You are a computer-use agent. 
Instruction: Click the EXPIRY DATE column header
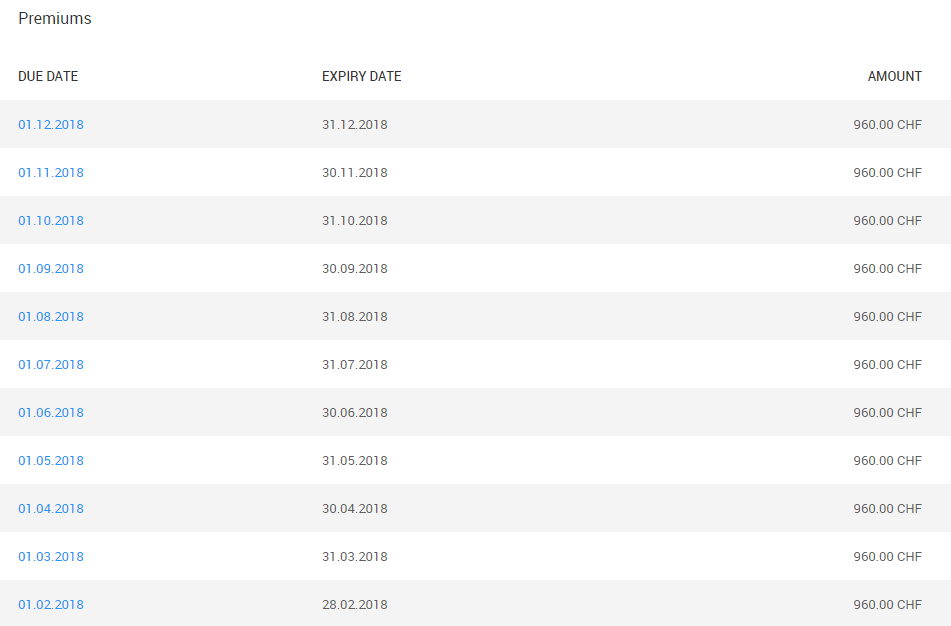(361, 76)
